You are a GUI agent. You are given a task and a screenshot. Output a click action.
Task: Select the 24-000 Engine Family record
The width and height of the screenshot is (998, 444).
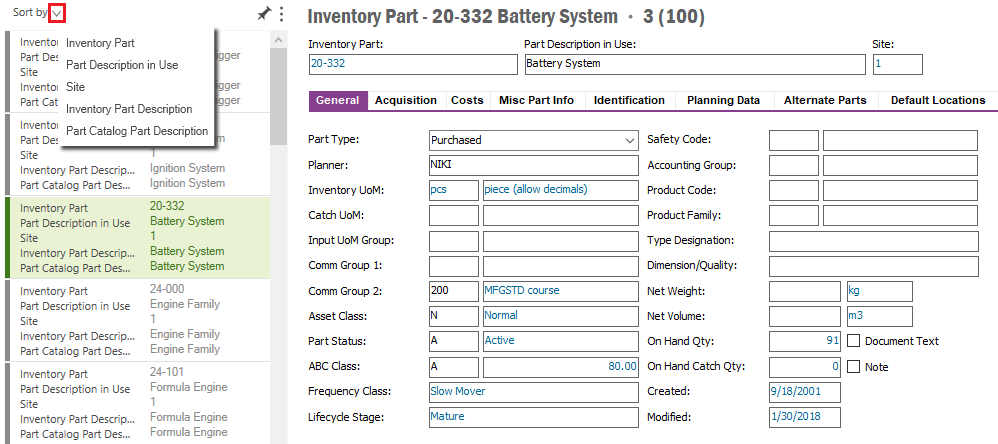pyautogui.click(x=140, y=320)
